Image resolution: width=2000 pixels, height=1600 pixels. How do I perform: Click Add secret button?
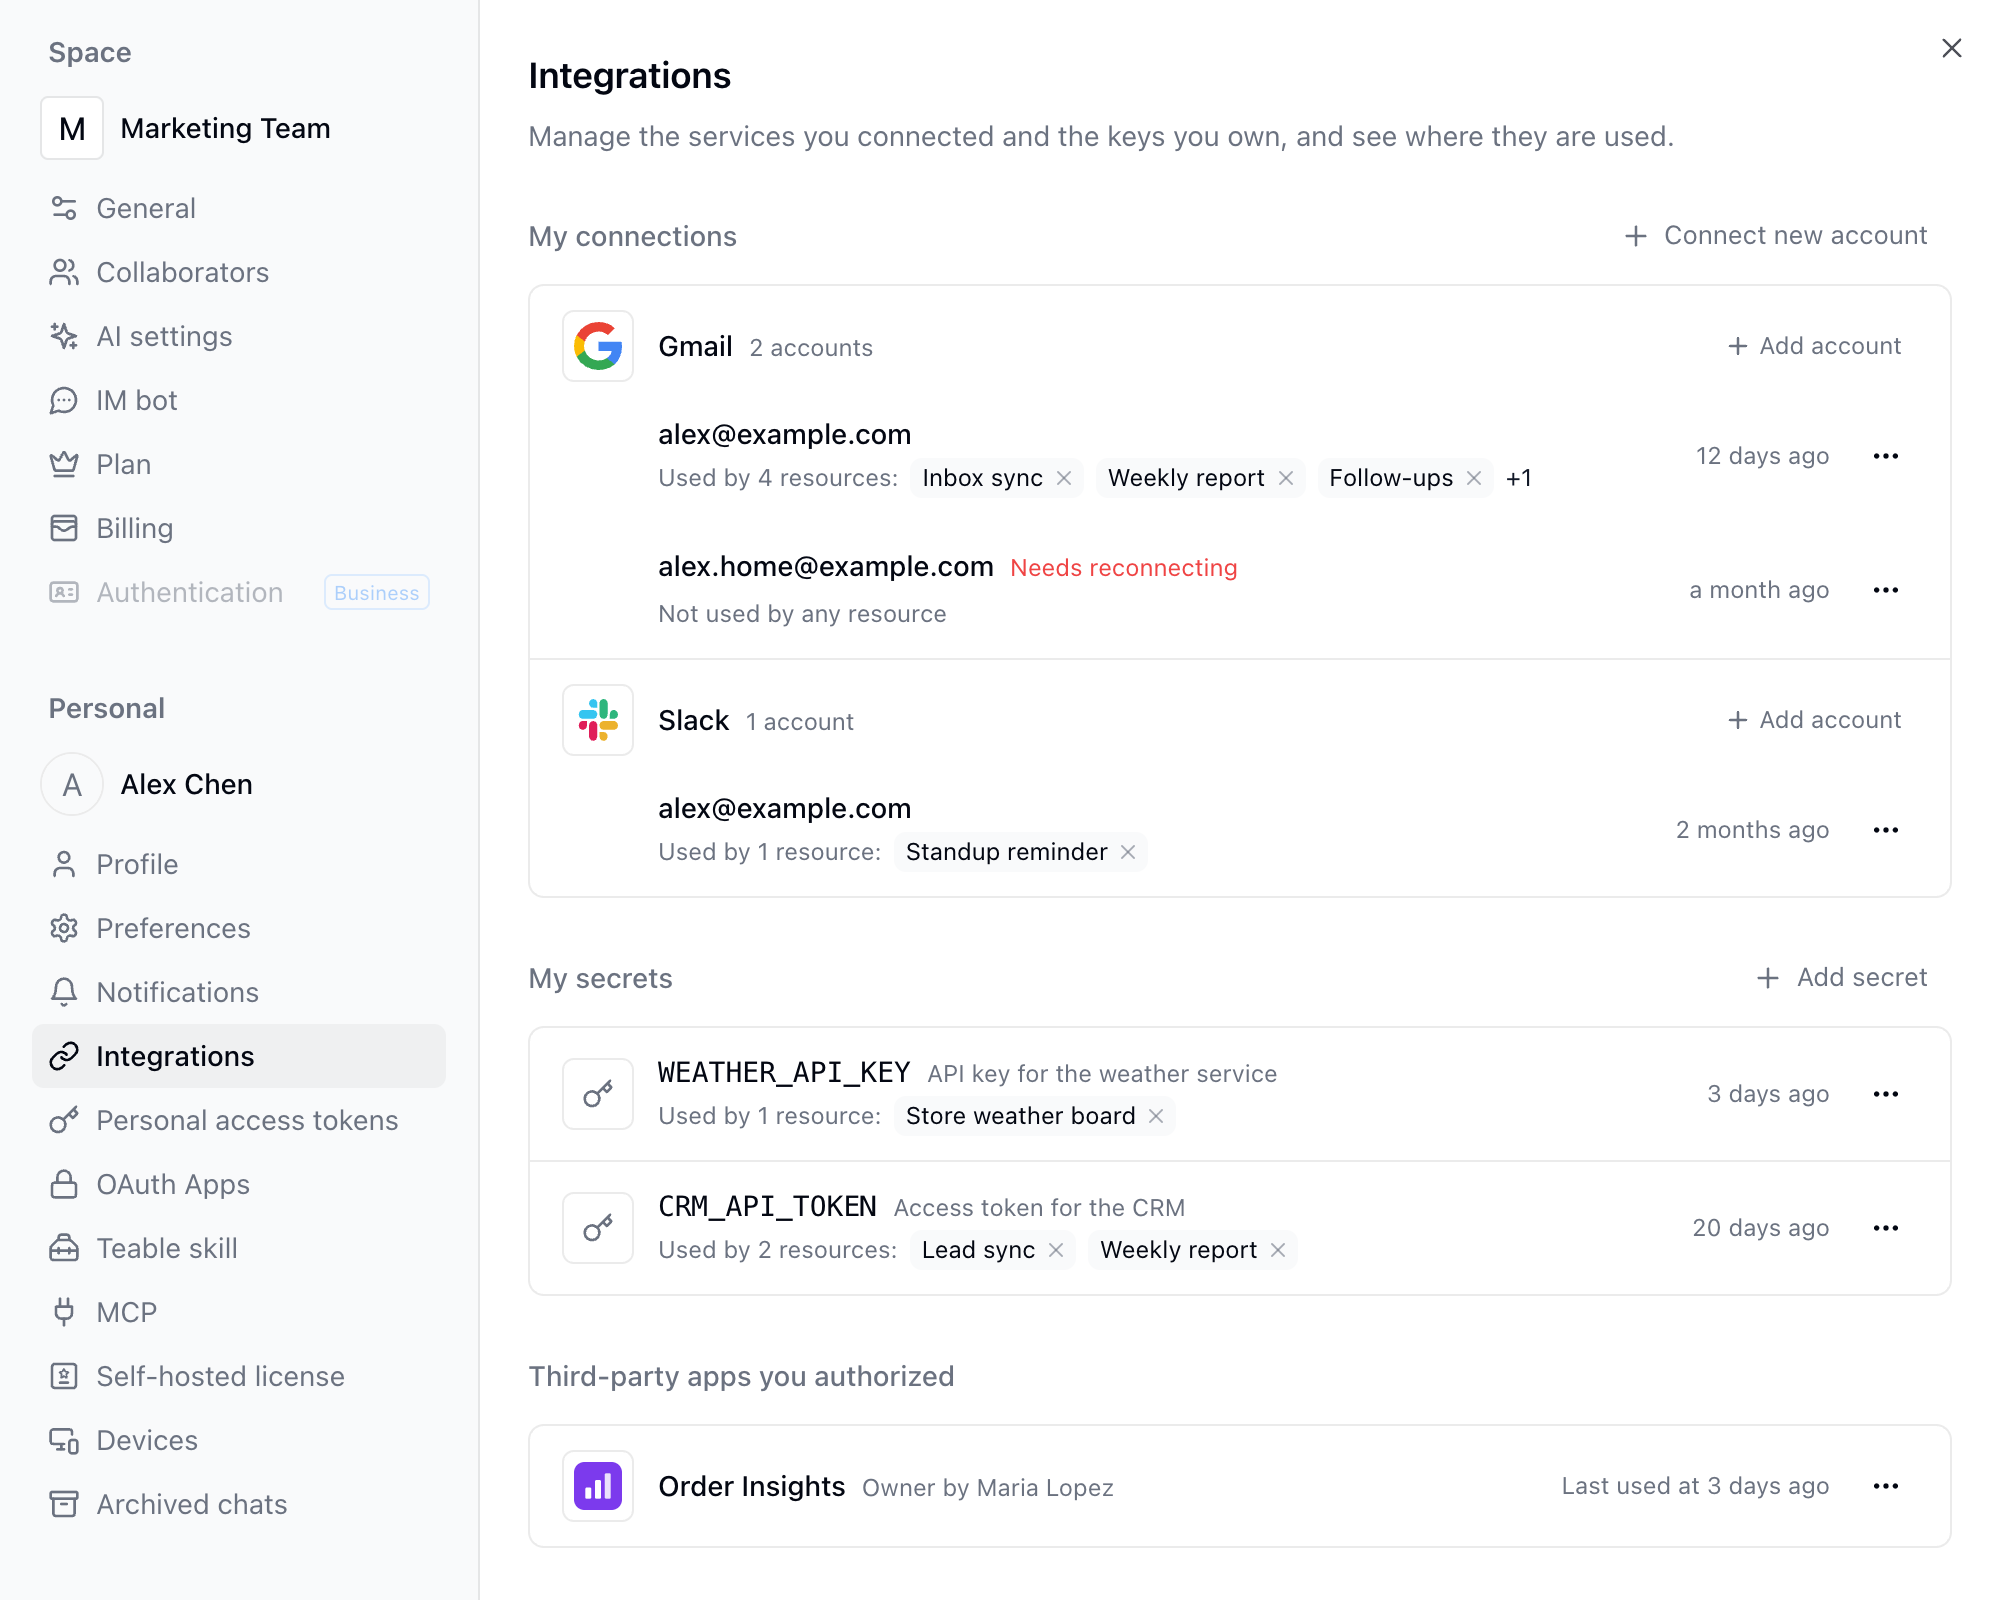point(1842,978)
